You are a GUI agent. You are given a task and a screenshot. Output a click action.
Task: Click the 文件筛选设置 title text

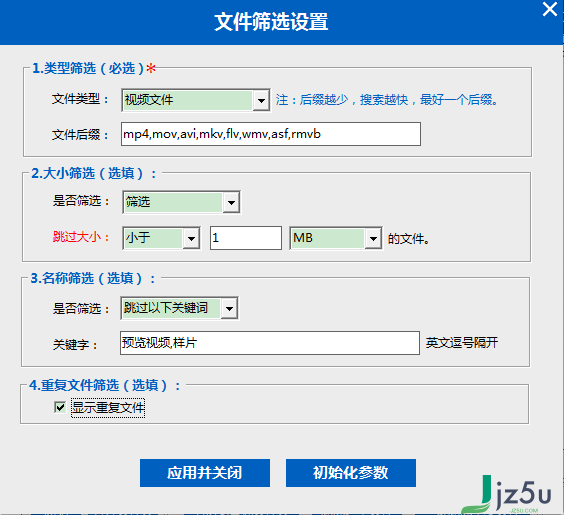pos(271,22)
